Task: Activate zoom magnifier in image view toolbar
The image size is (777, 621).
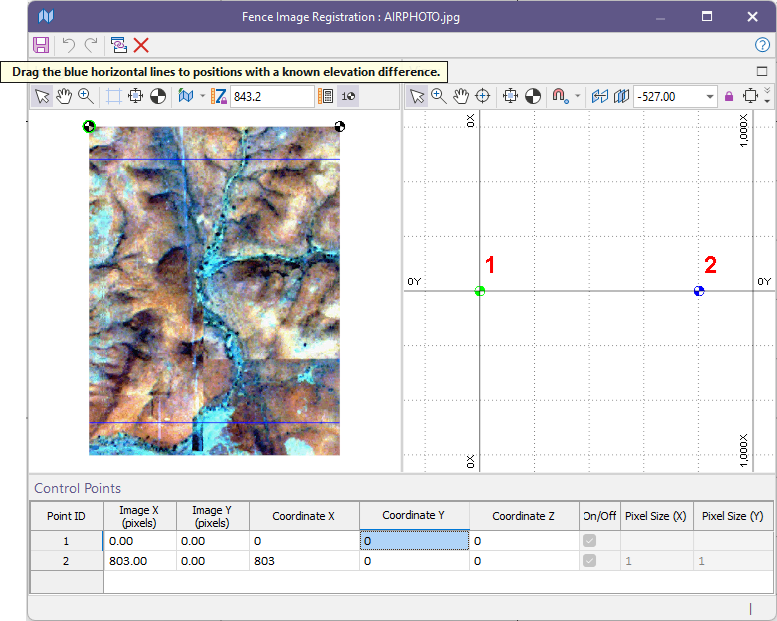Action: (x=86, y=96)
